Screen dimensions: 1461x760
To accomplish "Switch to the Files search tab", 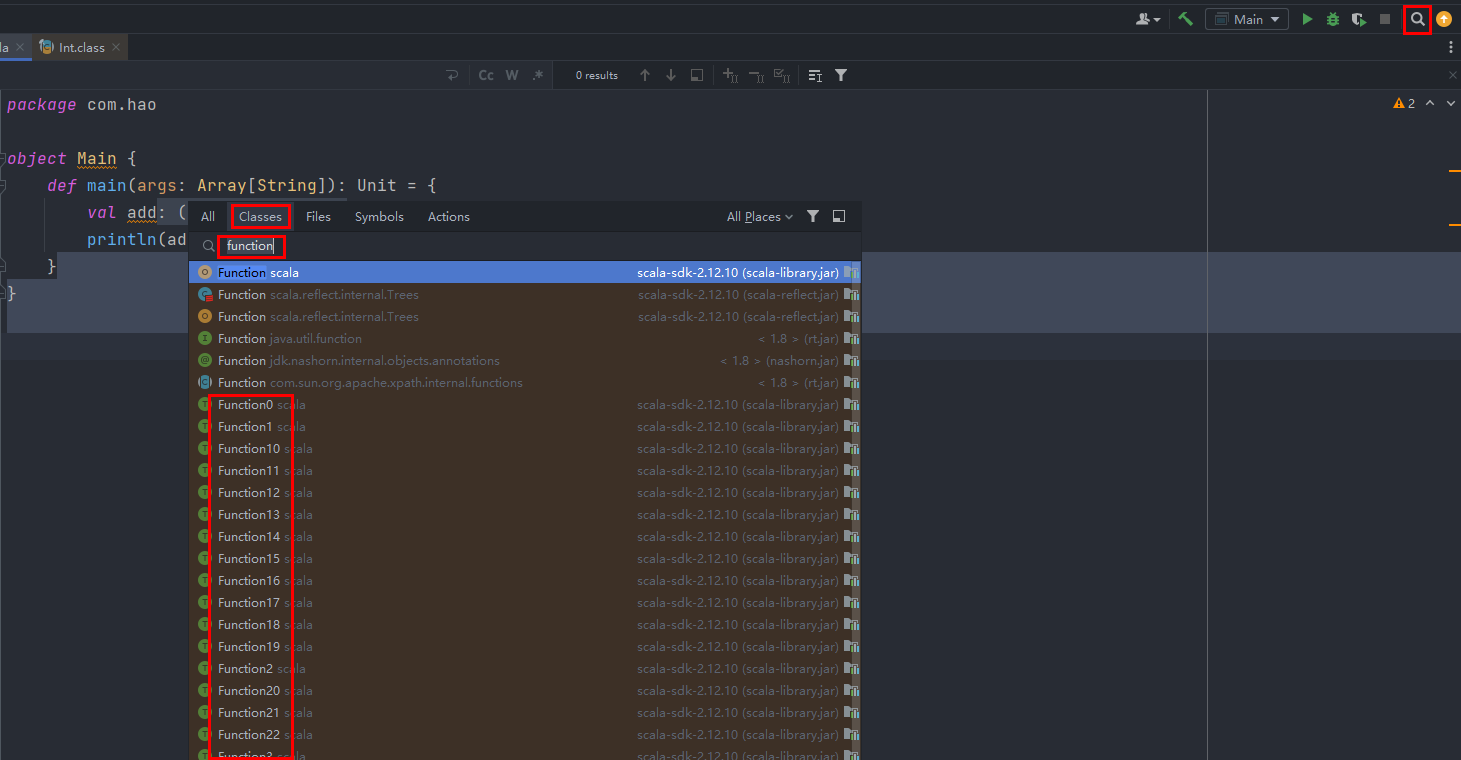I will [318, 217].
